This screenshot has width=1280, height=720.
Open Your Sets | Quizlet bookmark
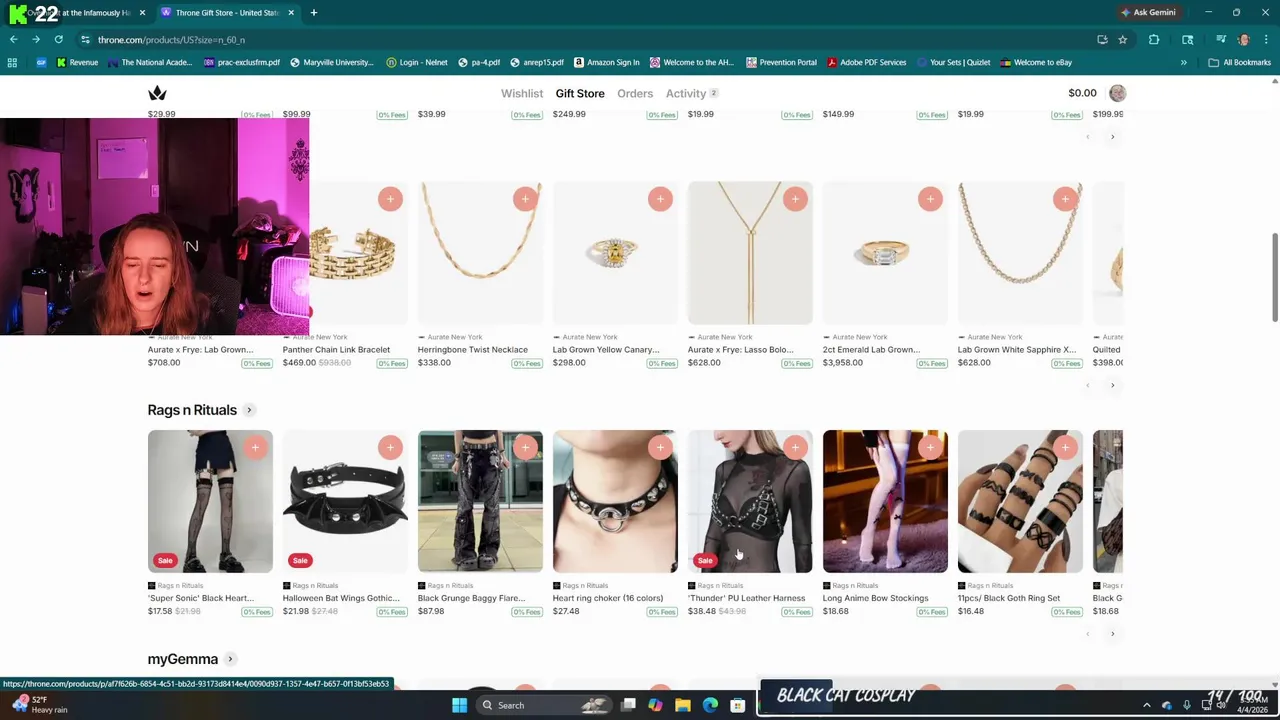[953, 62]
